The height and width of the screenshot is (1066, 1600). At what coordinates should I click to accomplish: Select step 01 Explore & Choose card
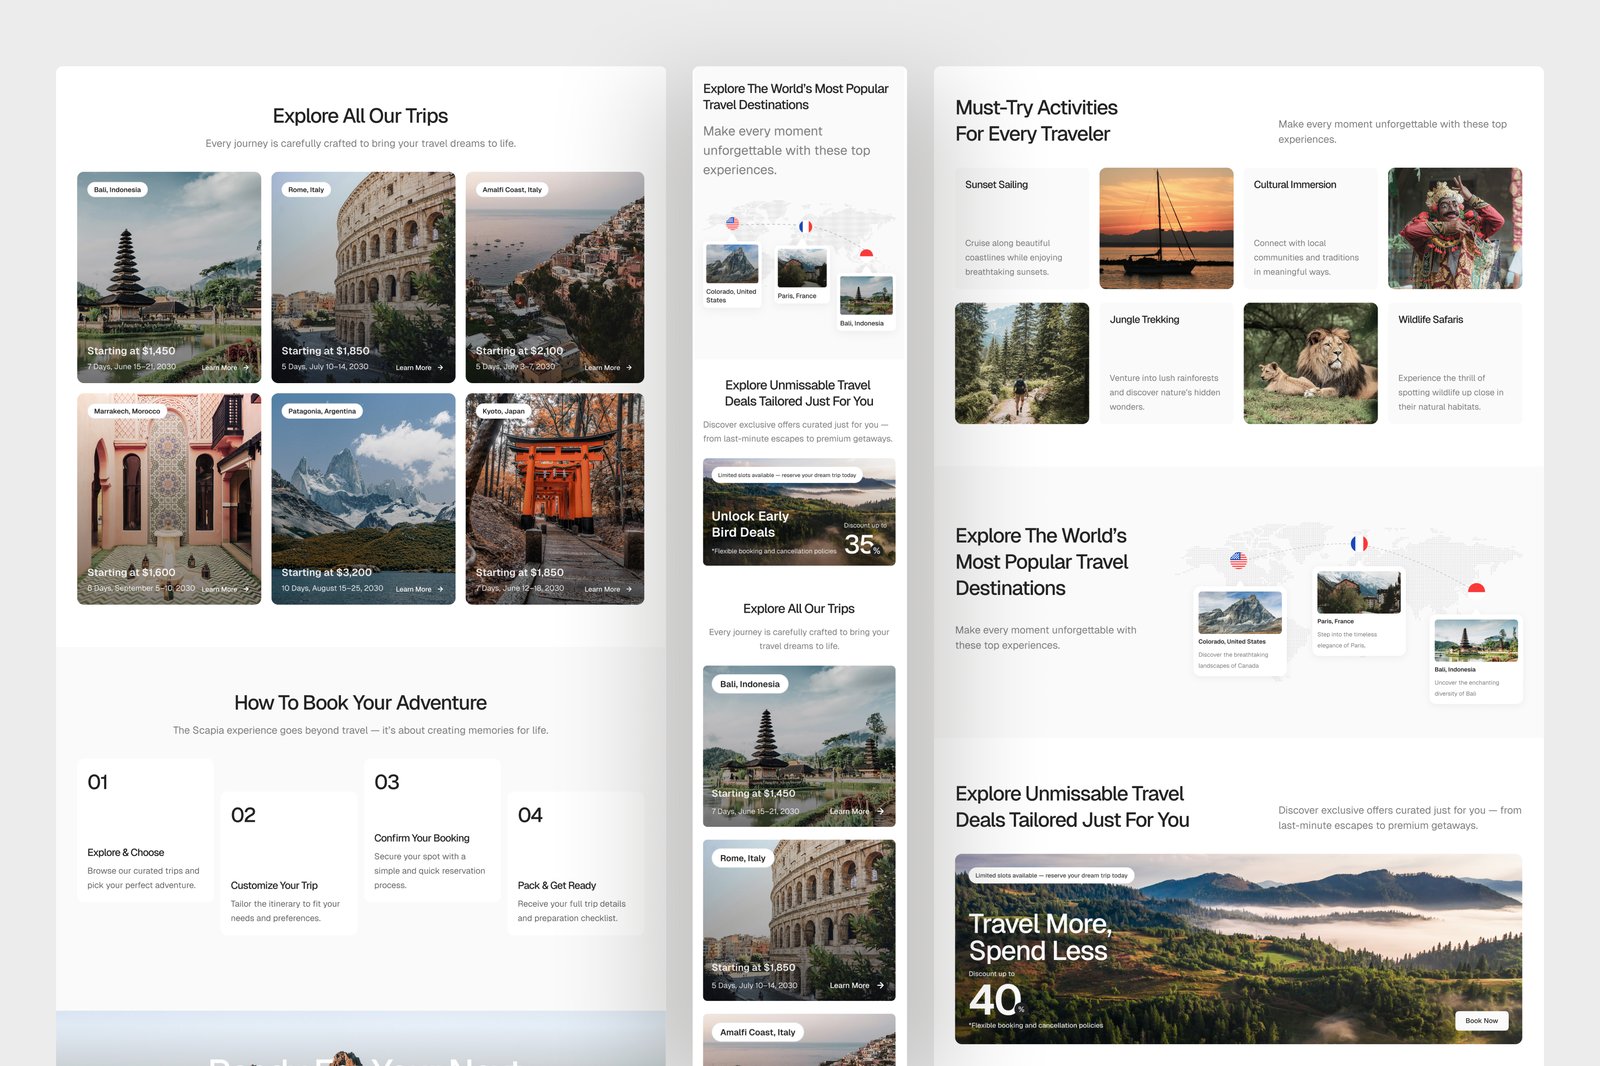[x=145, y=830]
